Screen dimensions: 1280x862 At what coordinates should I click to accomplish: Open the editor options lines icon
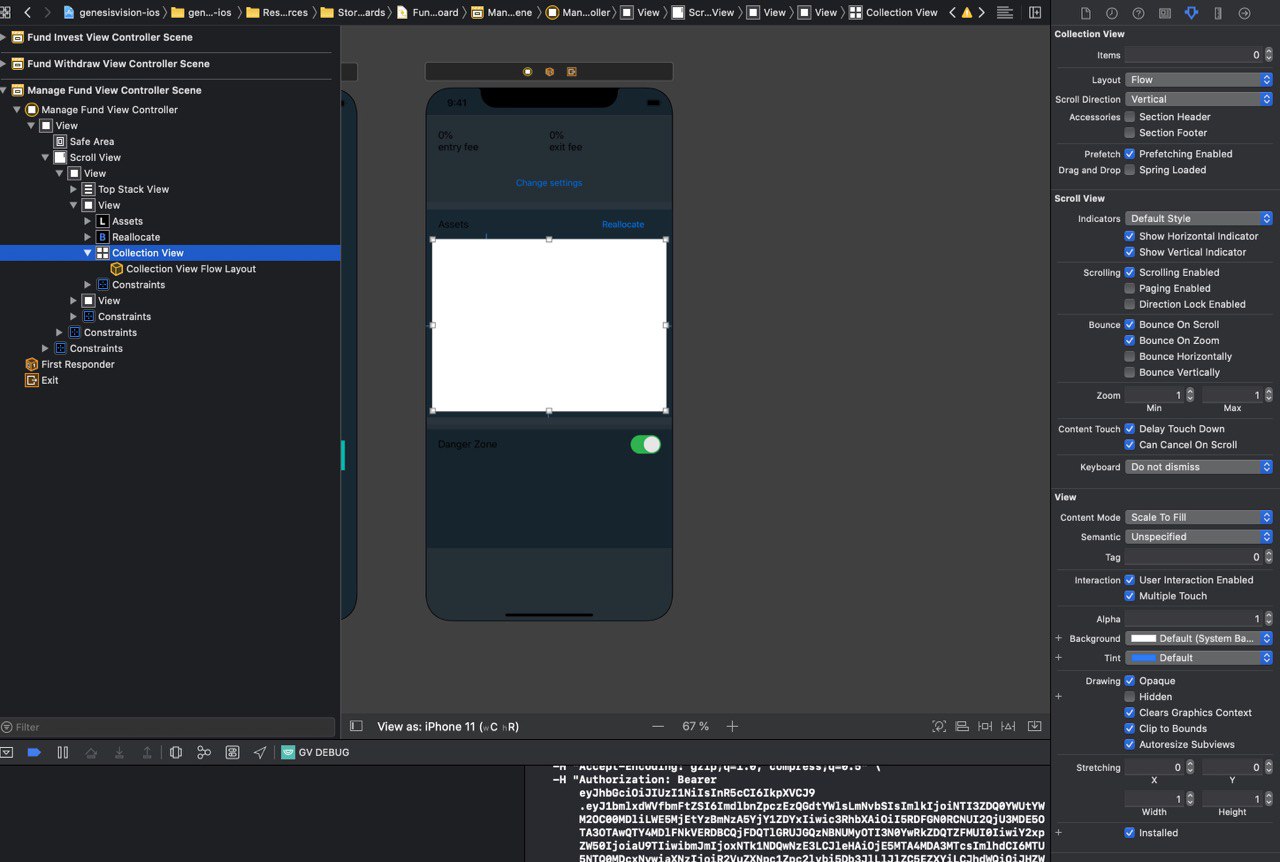point(1005,13)
